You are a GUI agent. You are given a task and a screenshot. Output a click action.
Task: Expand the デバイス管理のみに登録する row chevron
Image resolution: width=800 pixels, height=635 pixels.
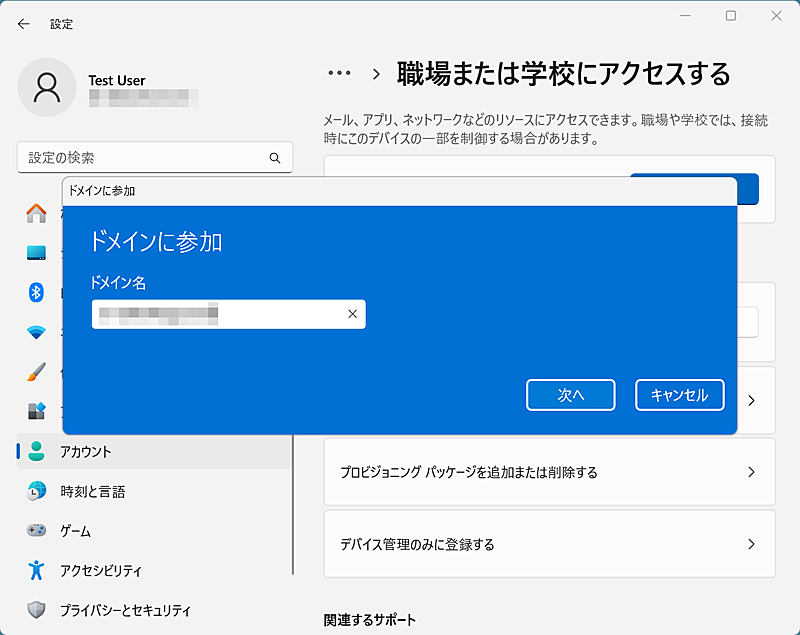pos(751,545)
